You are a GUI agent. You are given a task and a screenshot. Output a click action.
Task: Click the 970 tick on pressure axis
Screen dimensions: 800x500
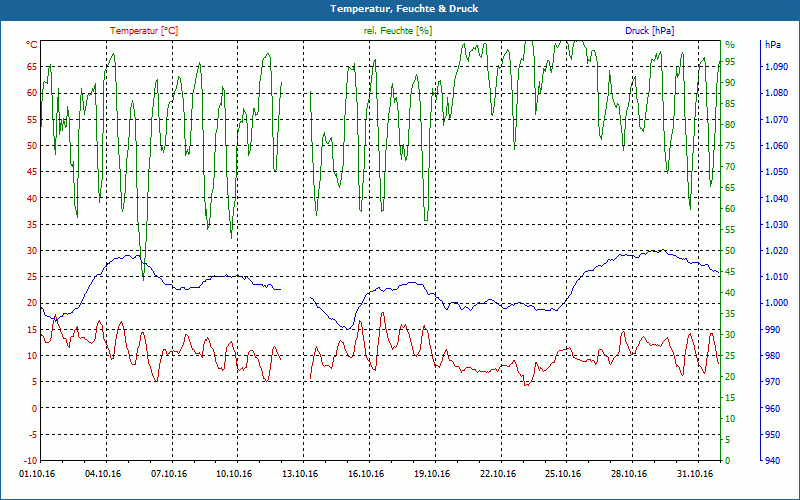(x=772, y=382)
